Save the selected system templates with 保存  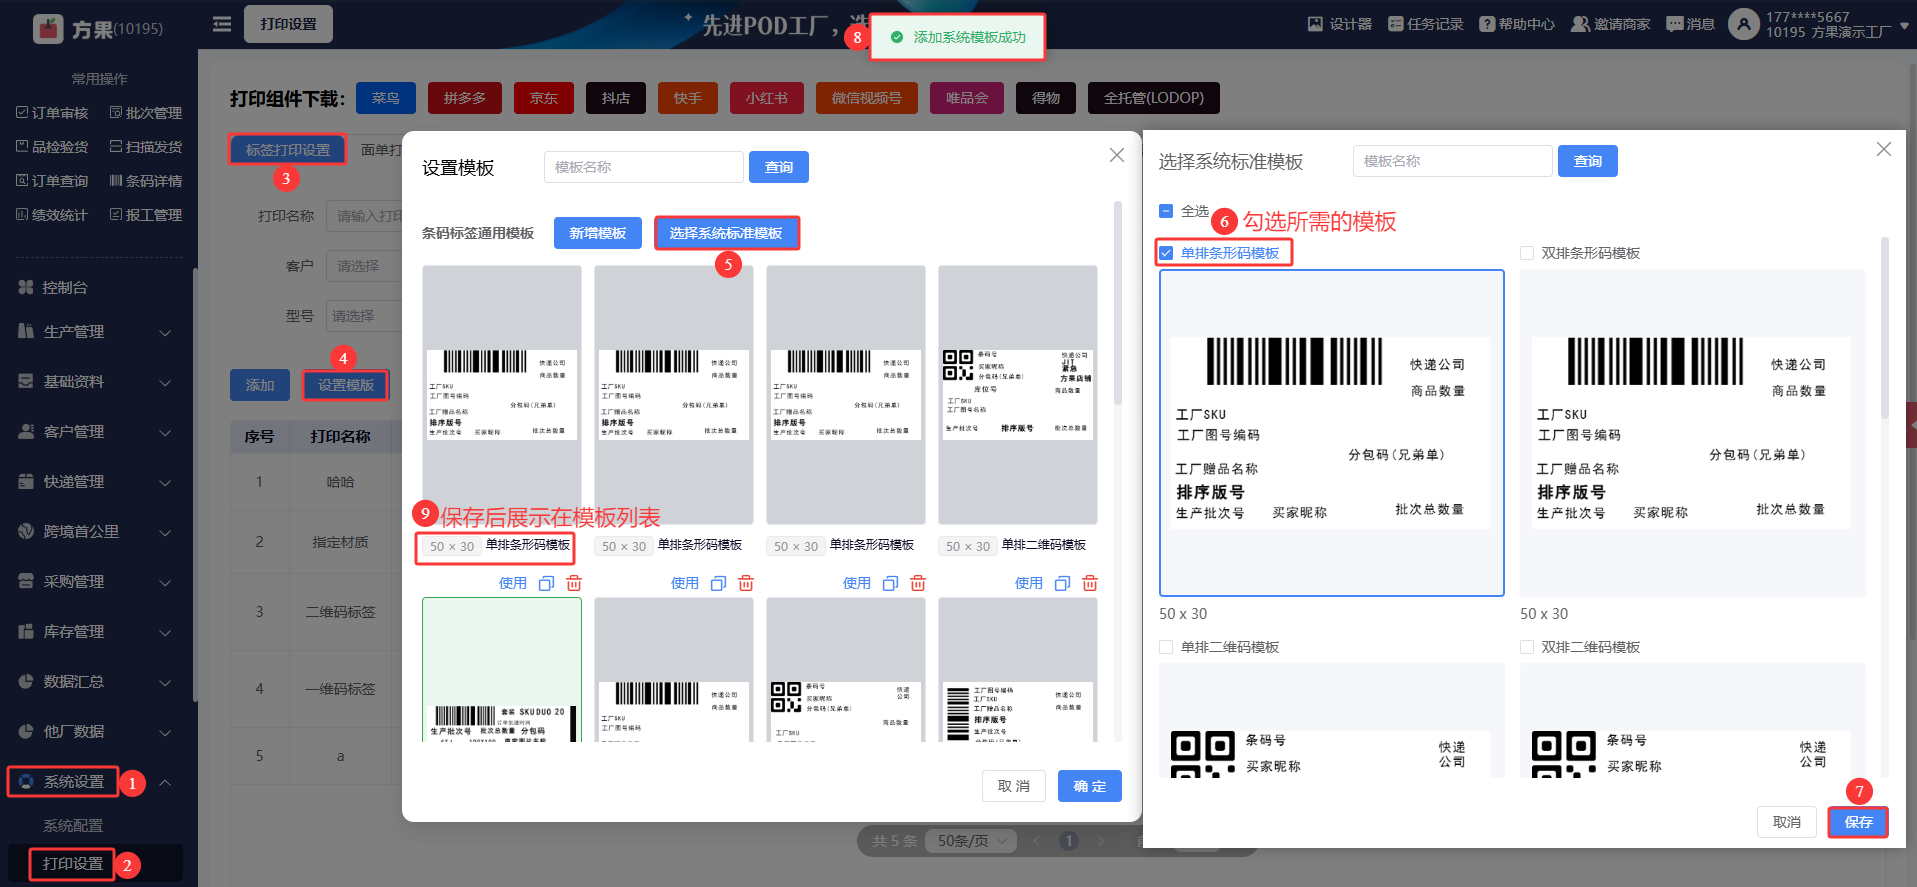[x=1858, y=822]
